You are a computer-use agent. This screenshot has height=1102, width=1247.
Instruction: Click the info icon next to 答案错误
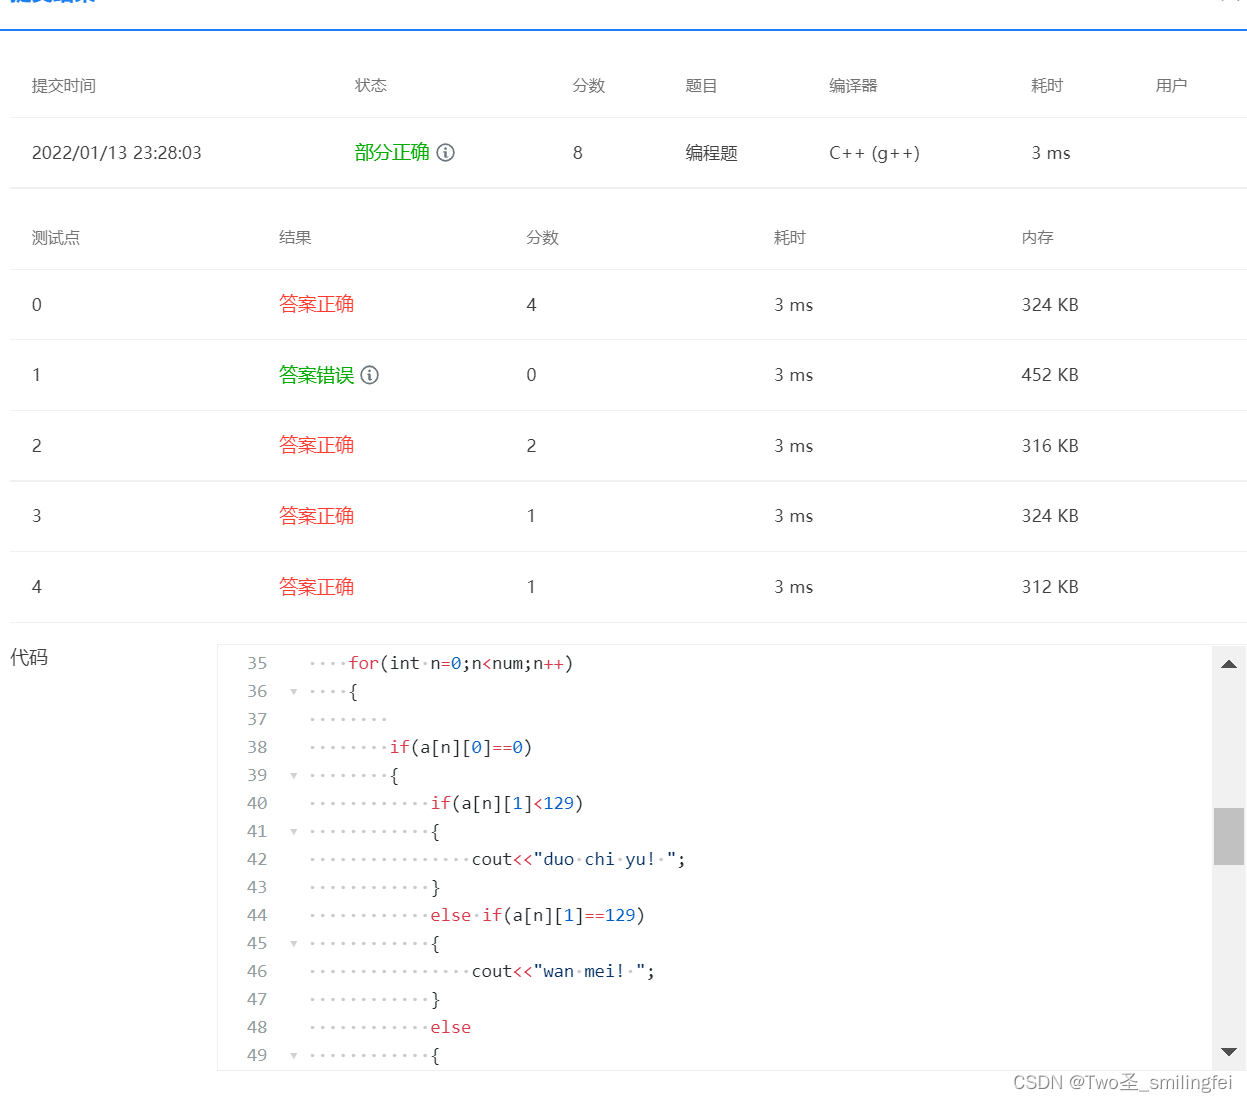370,375
